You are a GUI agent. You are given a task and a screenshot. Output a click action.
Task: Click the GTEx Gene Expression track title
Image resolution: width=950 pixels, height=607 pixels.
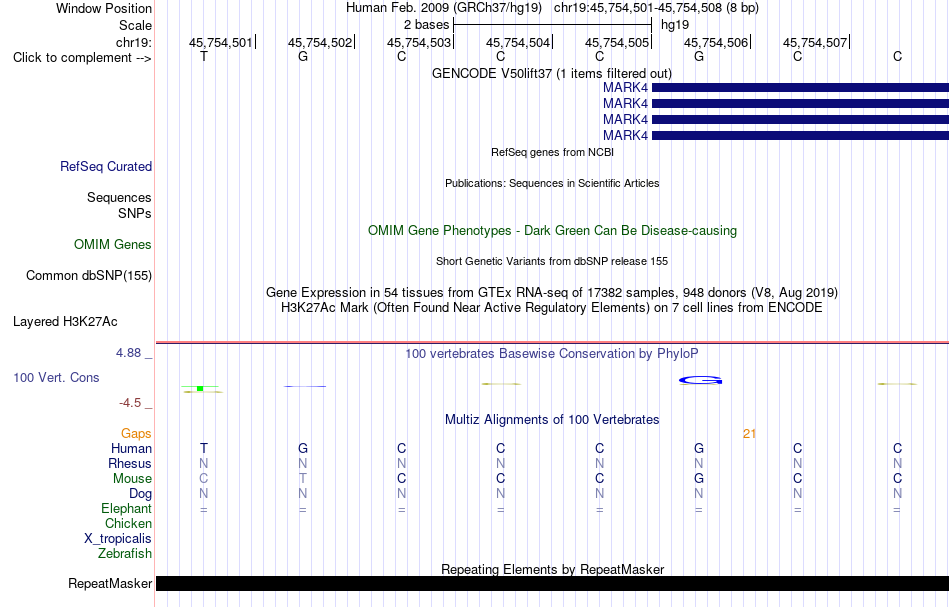[552, 293]
